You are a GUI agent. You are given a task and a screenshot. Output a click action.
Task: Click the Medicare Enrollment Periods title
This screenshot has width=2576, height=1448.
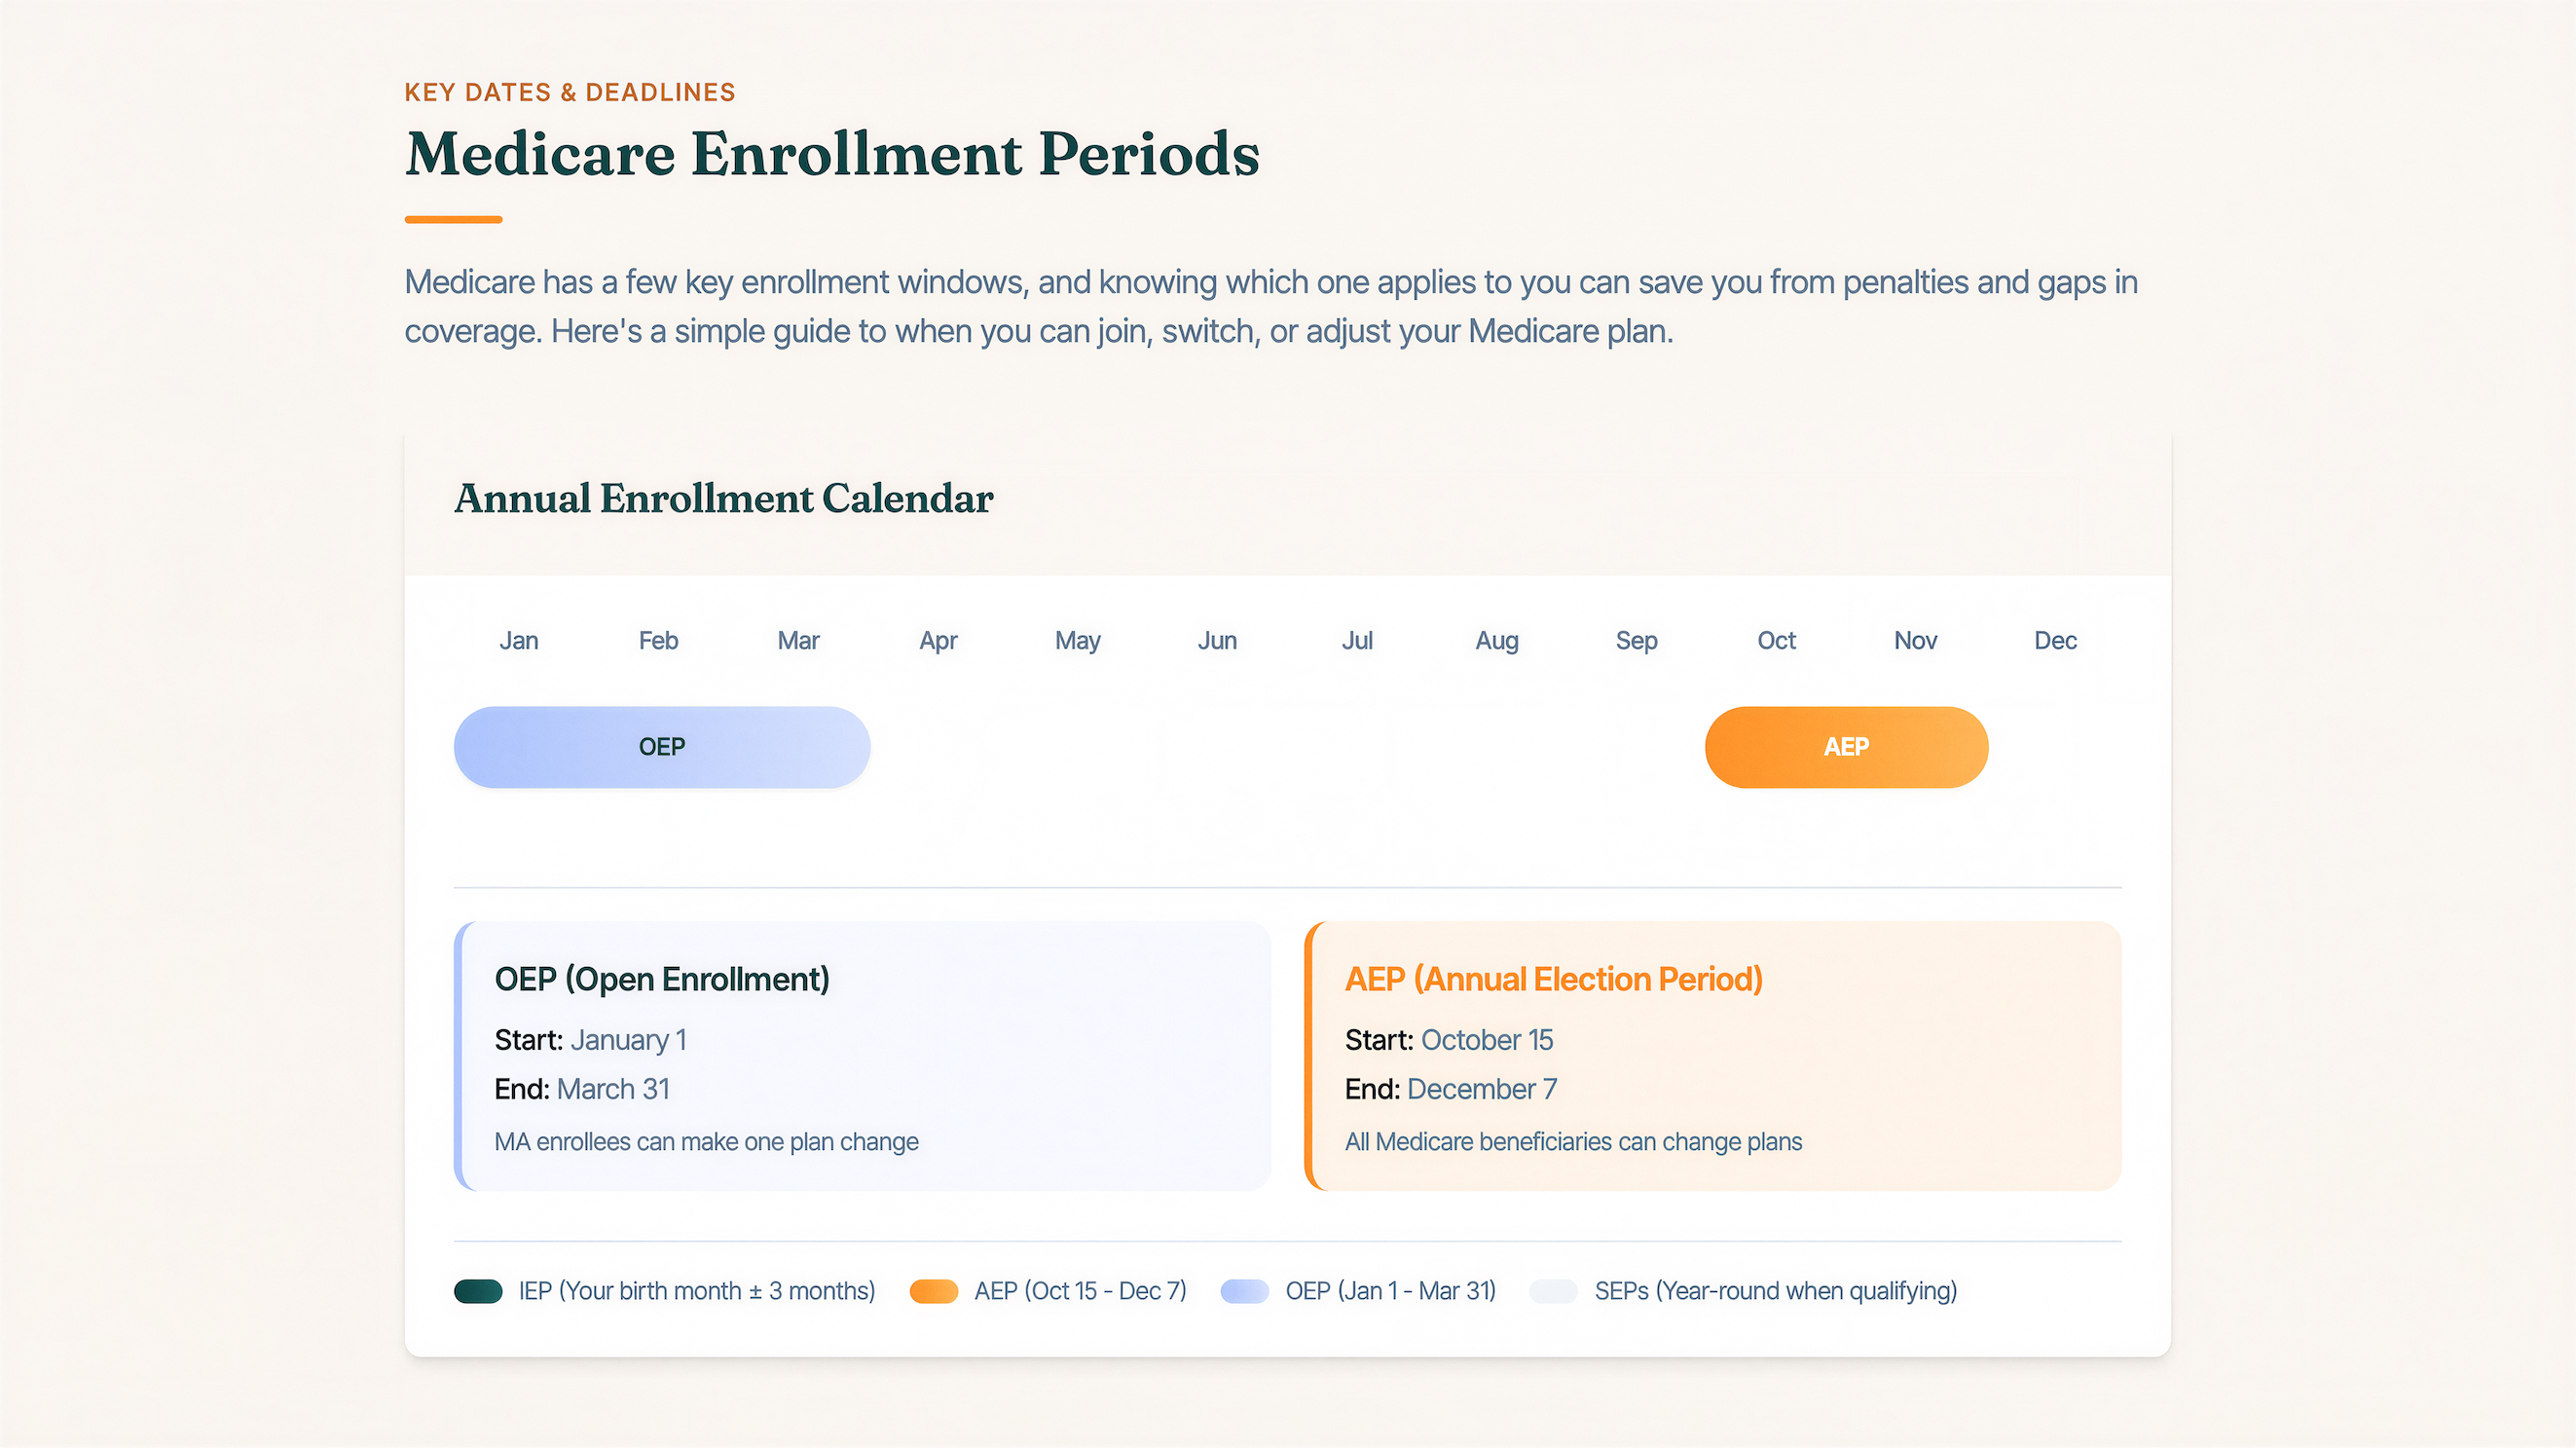832,154
